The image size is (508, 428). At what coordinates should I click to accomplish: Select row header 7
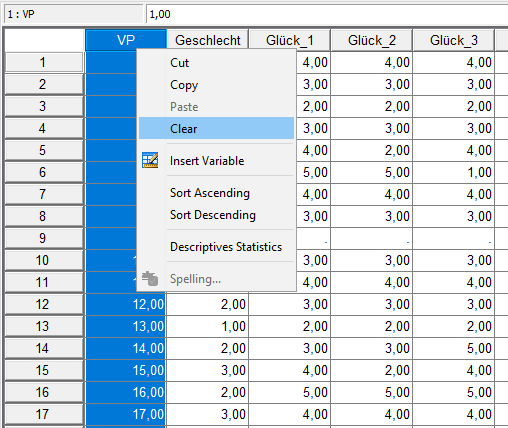point(44,194)
